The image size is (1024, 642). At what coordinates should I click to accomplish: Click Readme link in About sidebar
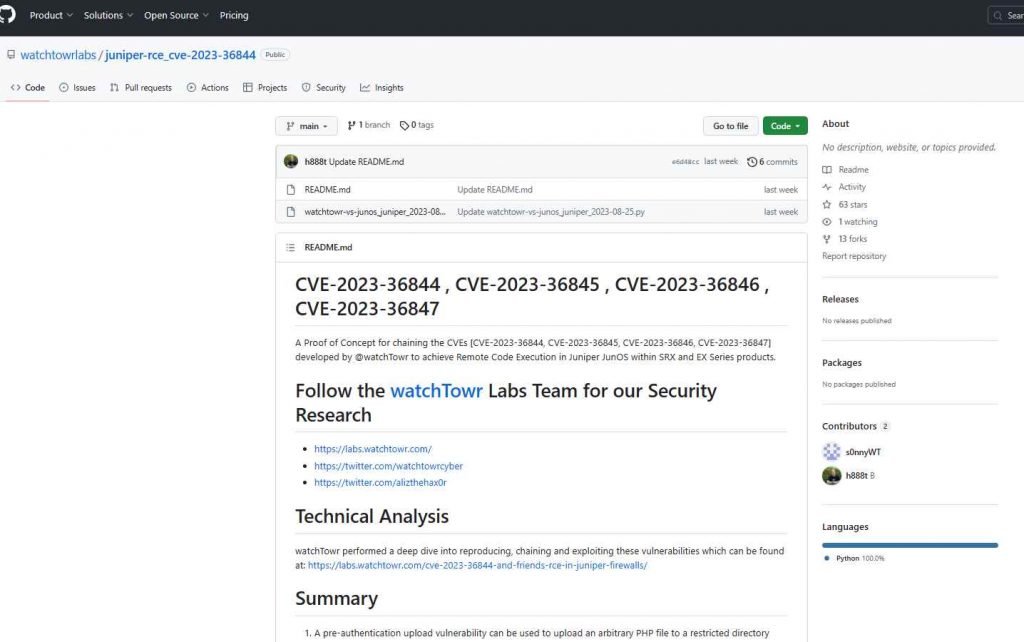pos(854,170)
